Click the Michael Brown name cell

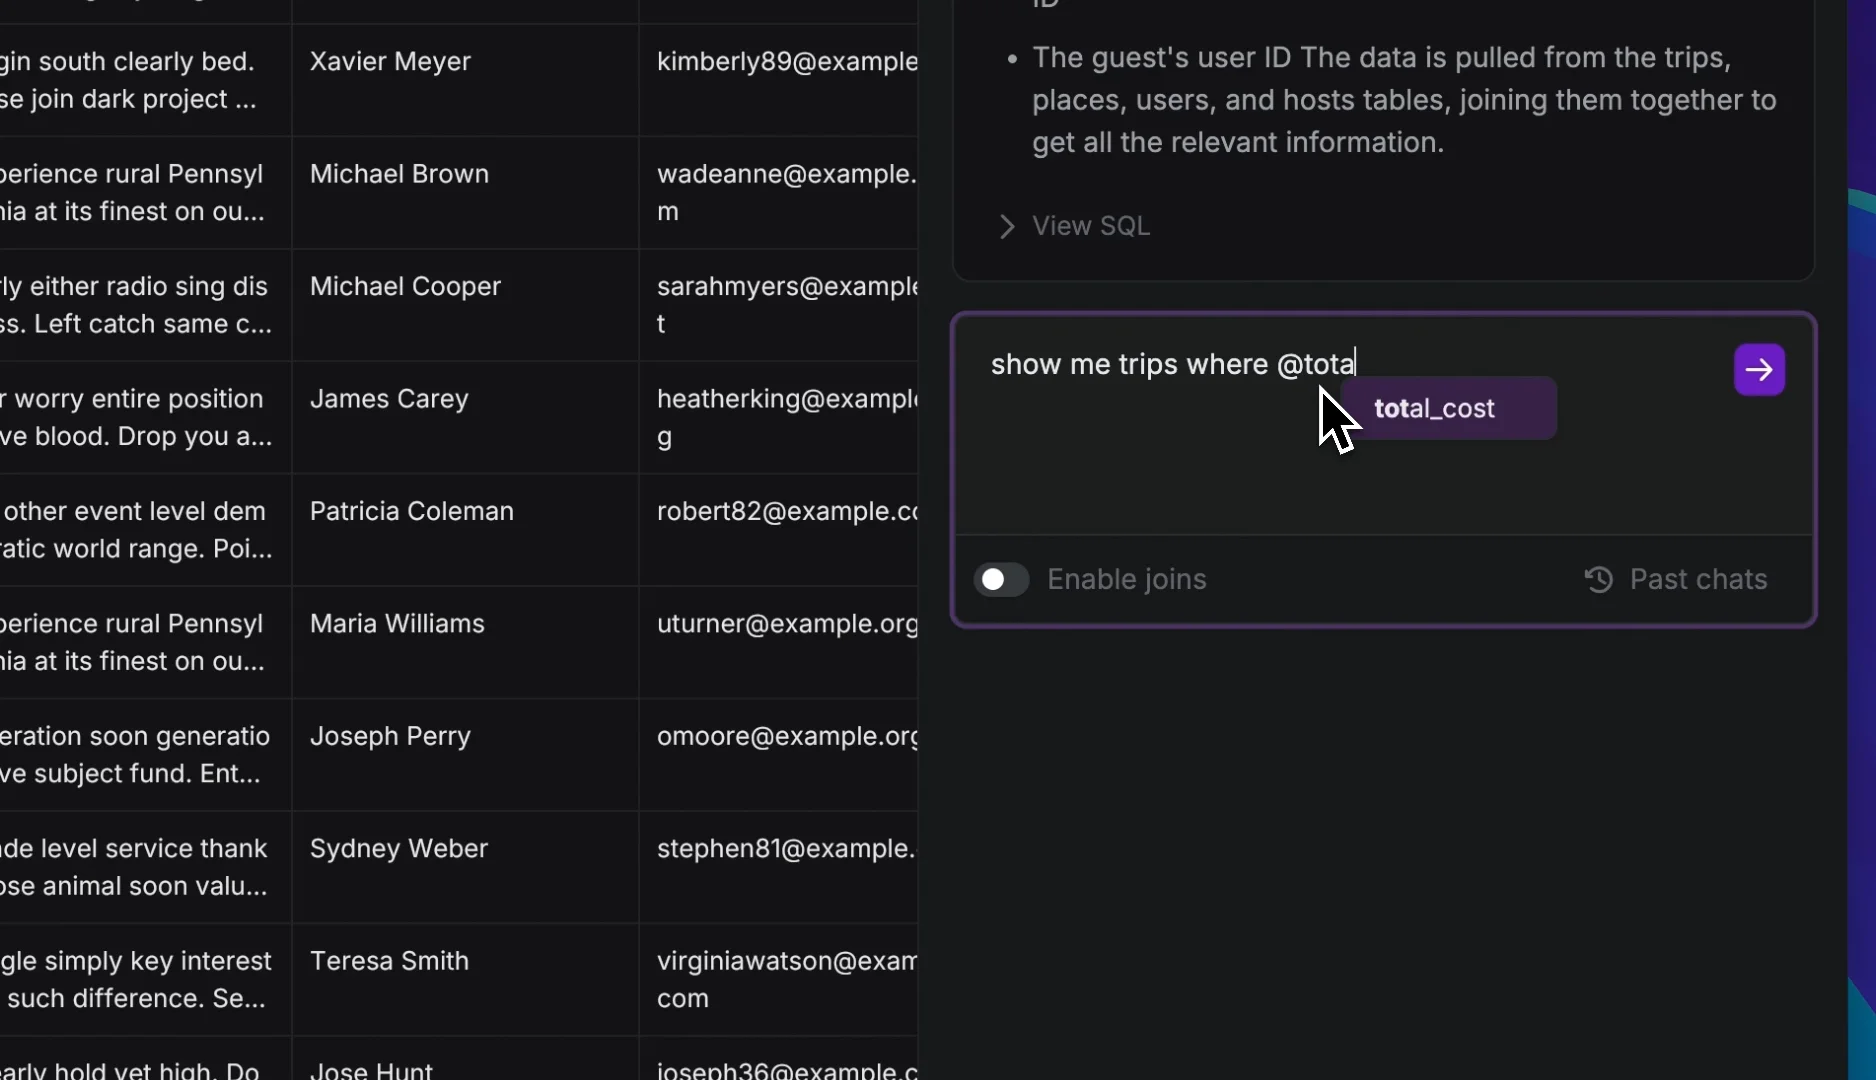click(x=399, y=174)
